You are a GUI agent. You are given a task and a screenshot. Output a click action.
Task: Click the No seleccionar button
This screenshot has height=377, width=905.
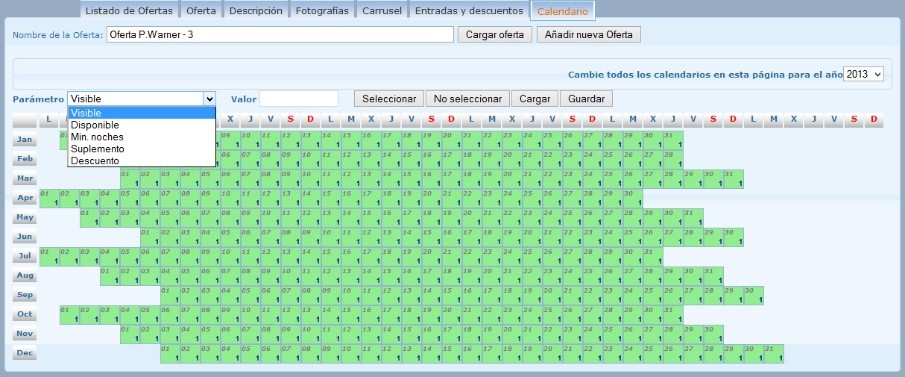468,99
